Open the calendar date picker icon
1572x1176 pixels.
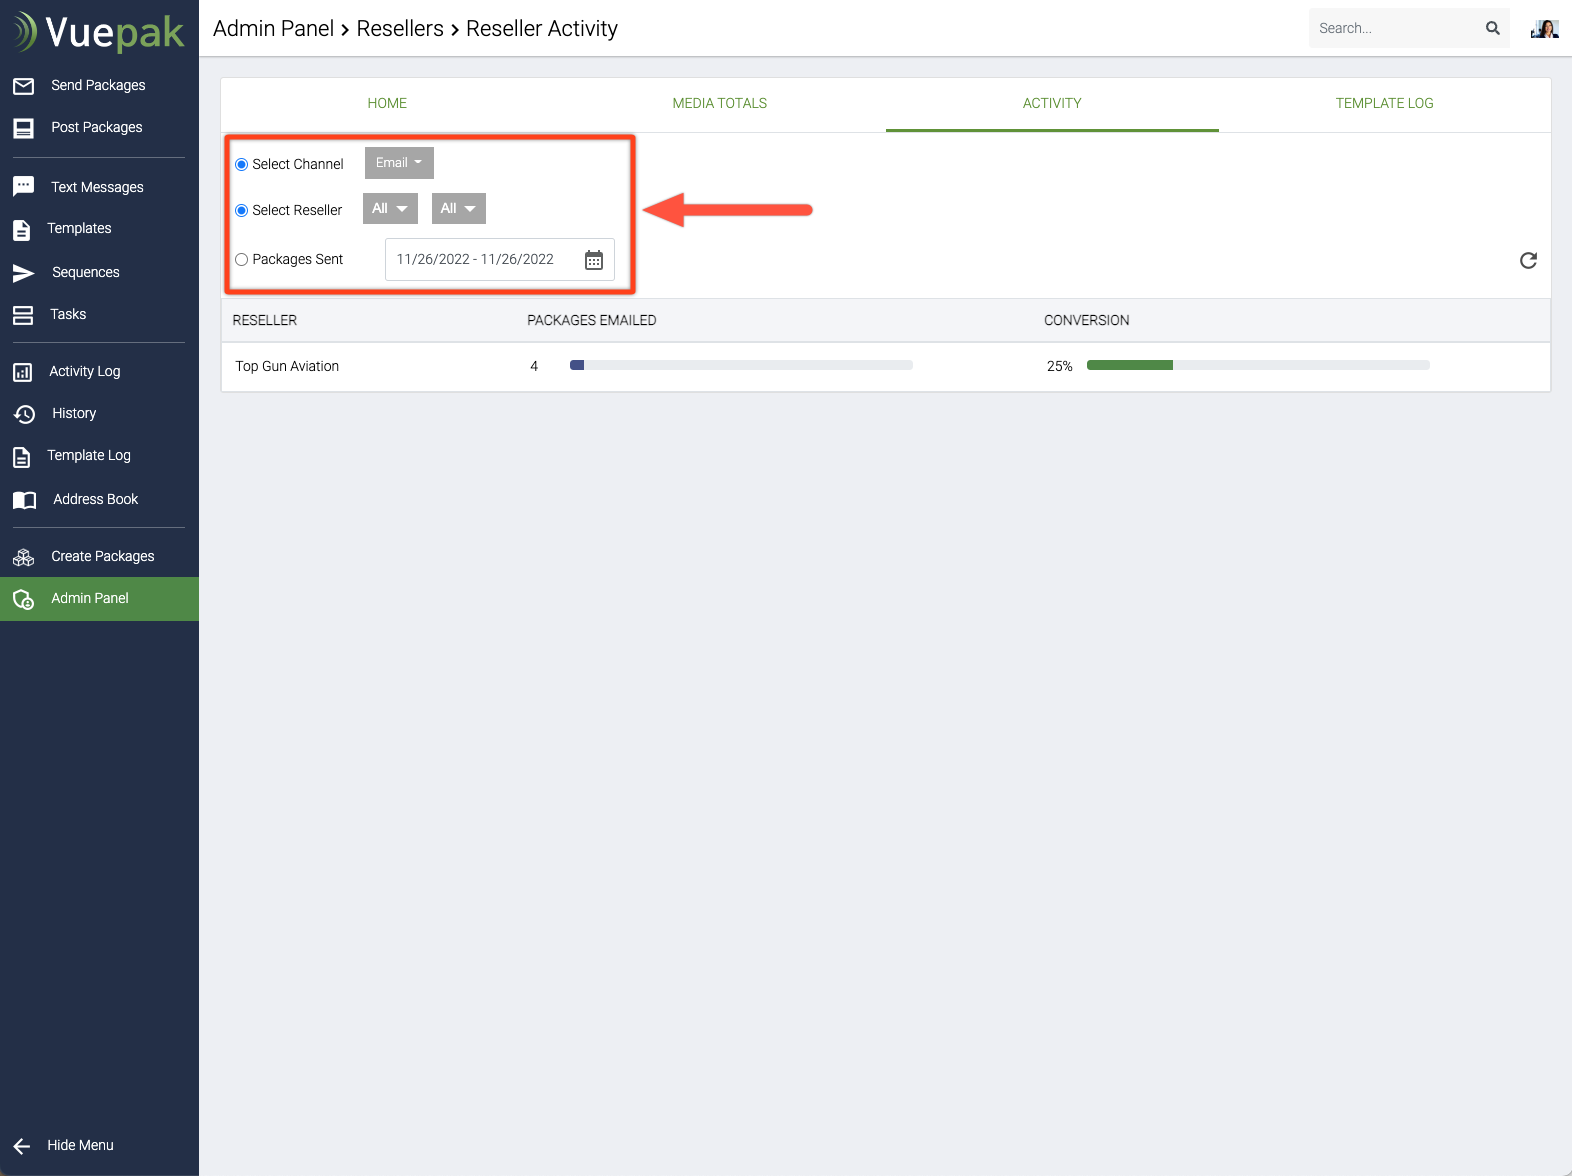(x=594, y=260)
